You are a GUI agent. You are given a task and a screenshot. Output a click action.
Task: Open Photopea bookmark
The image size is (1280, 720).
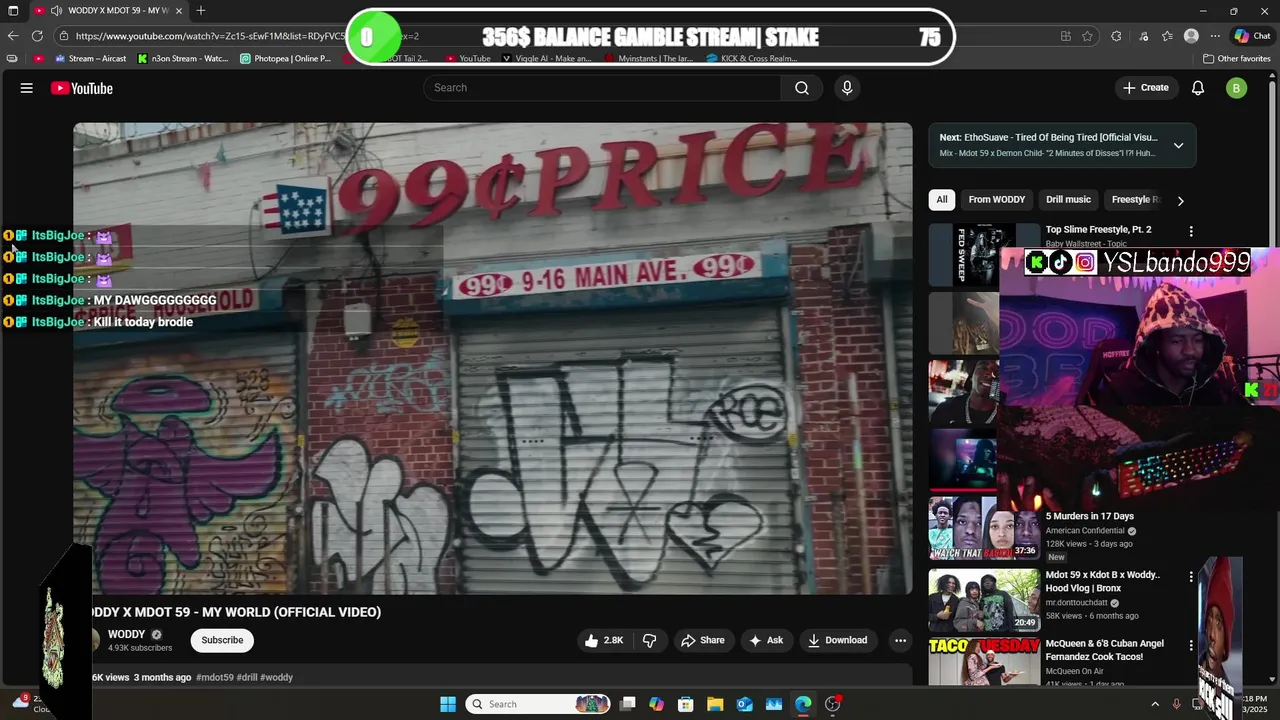coord(285,58)
